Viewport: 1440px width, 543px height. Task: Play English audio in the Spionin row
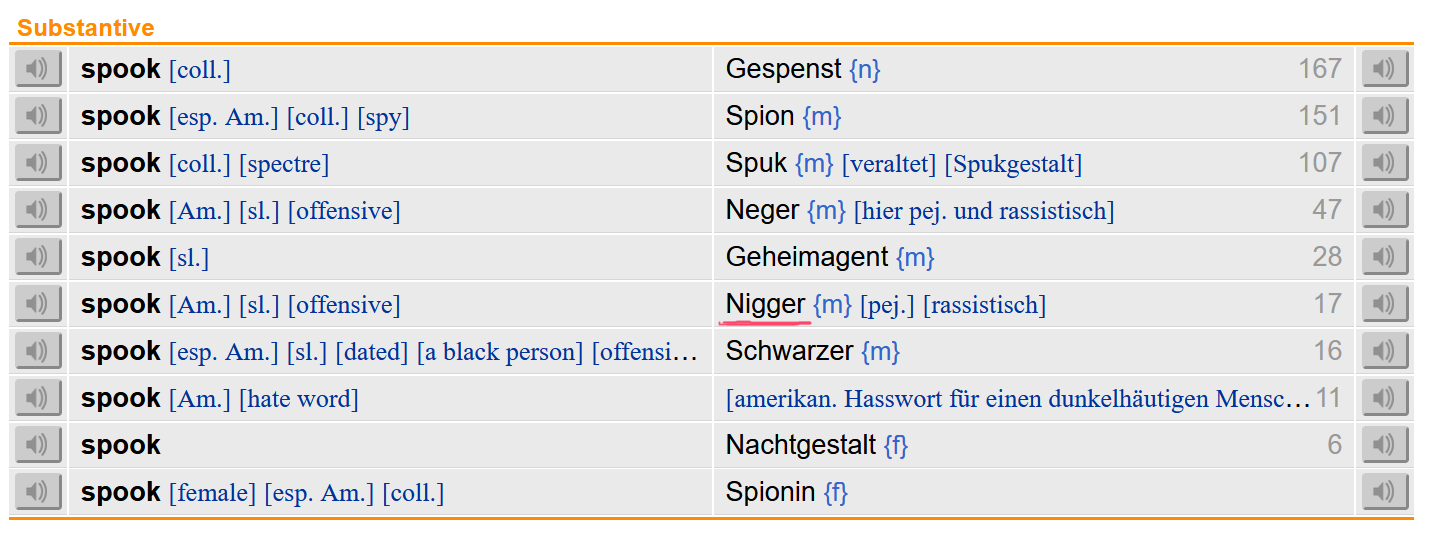coord(38,492)
